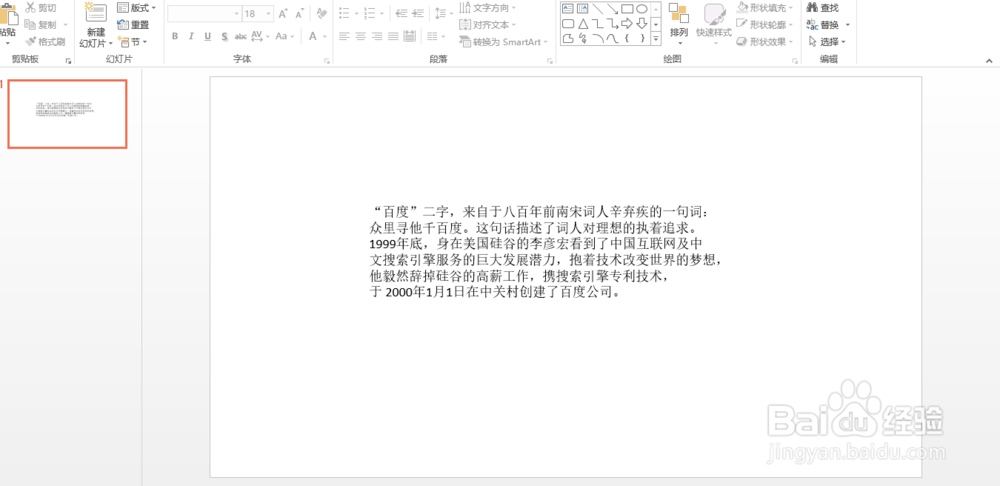Image resolution: width=1000 pixels, height=486 pixels.
Task: Open the Paragraph dialog launcher
Action: (549, 61)
